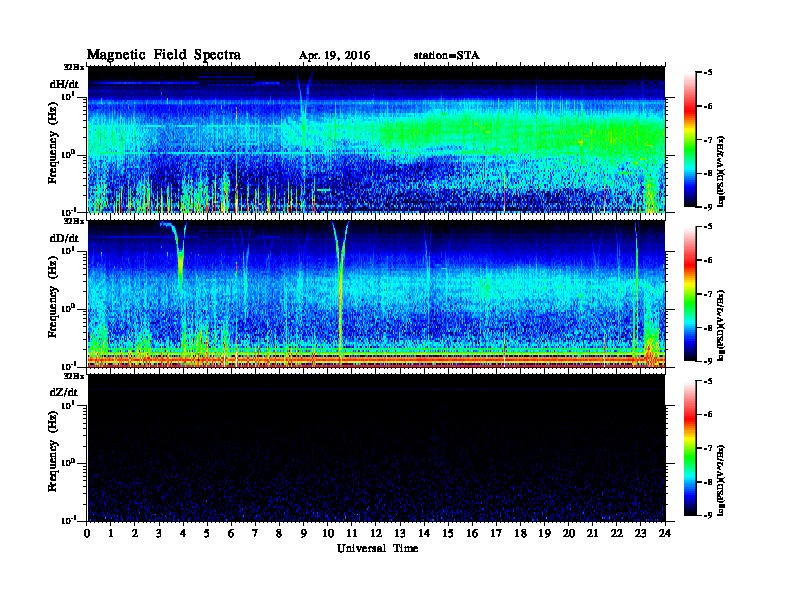Select the "dH/dt" panel label

[64, 84]
